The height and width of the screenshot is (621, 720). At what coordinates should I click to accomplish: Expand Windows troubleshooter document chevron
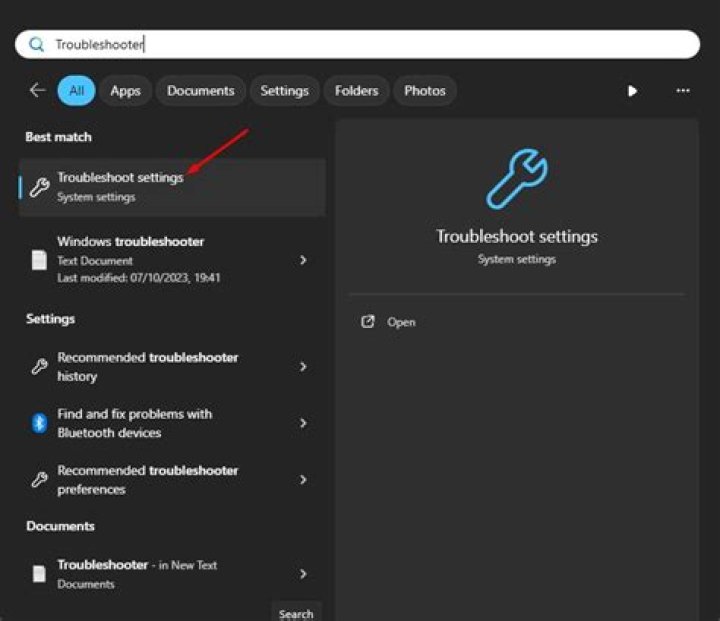coord(303,260)
